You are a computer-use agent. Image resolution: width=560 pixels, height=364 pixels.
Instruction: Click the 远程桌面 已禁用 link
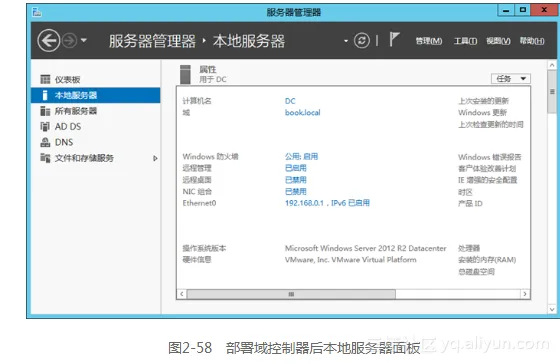296,180
